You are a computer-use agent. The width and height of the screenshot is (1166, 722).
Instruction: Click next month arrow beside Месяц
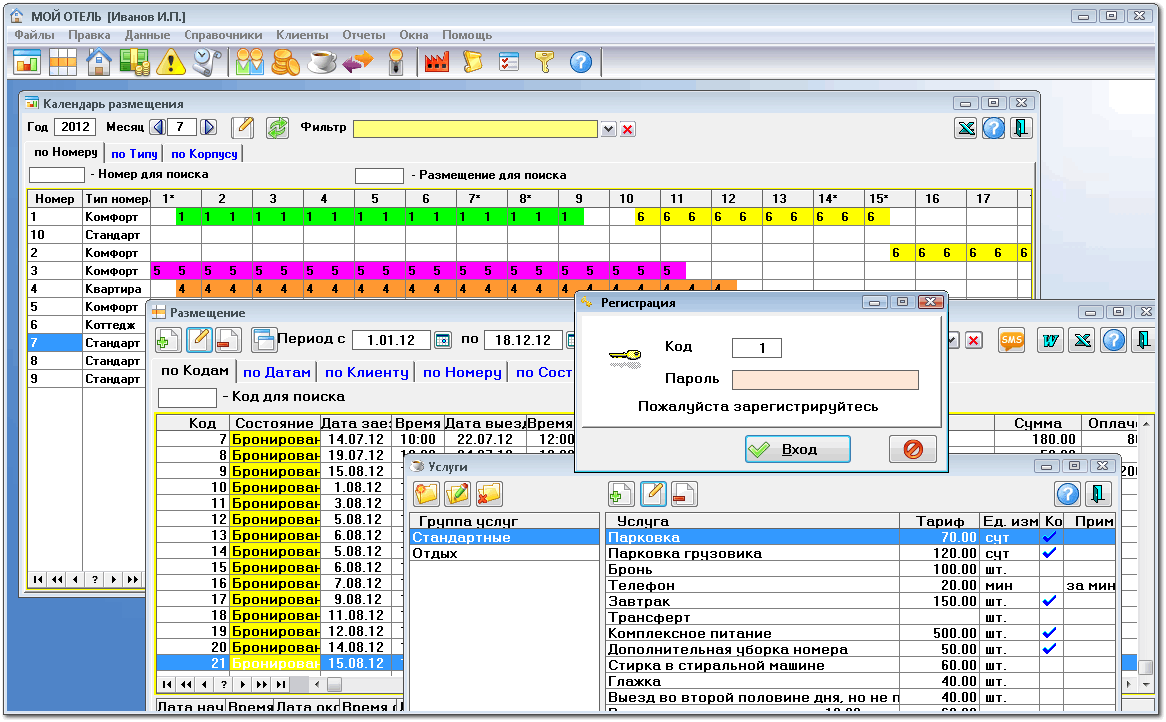point(208,128)
